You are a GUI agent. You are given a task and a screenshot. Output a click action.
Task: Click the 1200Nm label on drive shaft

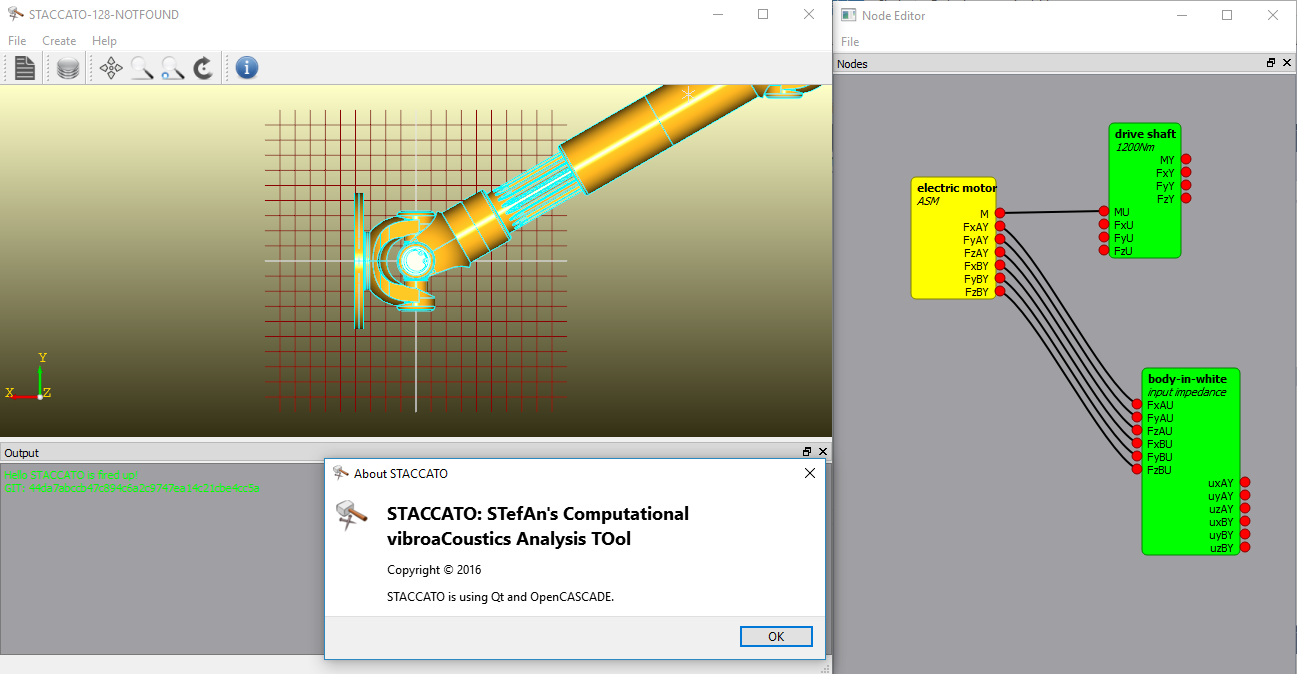coord(1134,147)
